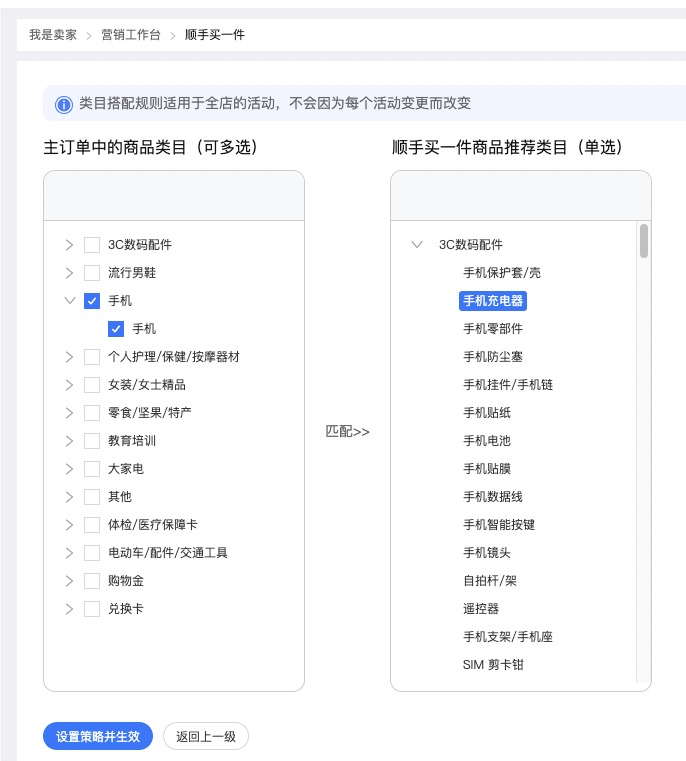Click the 匹配>> label between panels

347,431
